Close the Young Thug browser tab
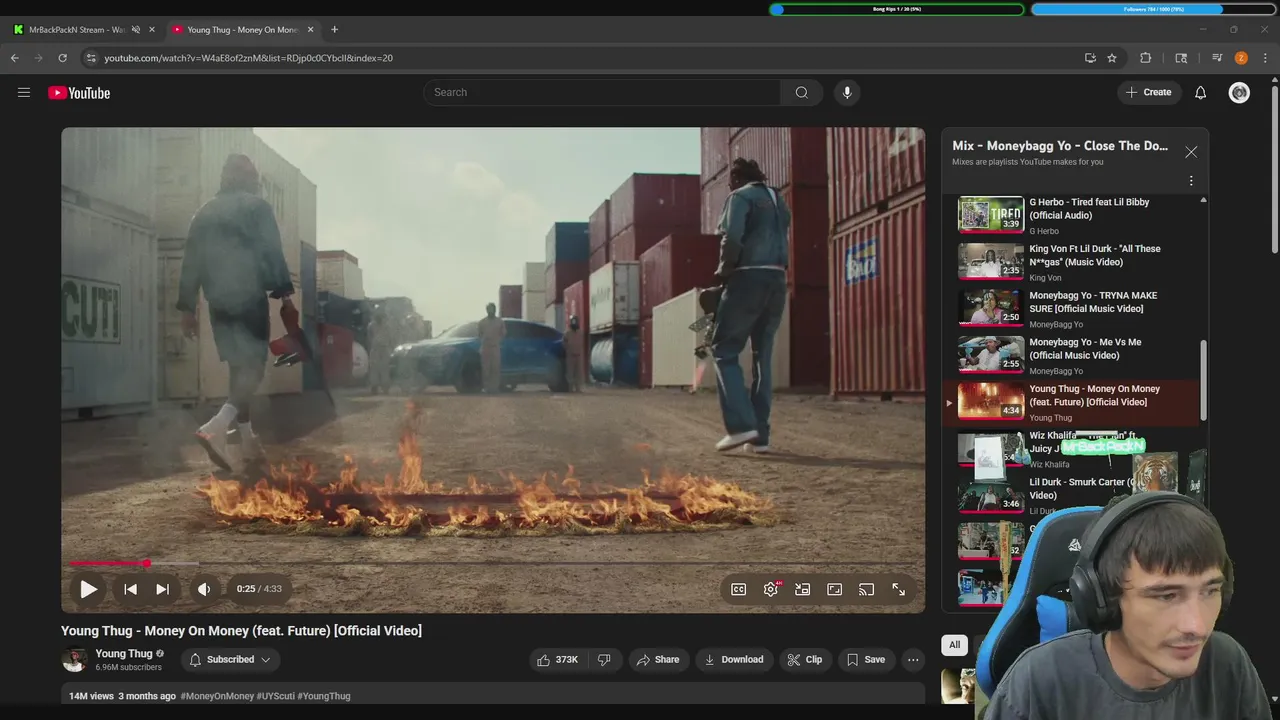The width and height of the screenshot is (1280, 720). point(310,30)
